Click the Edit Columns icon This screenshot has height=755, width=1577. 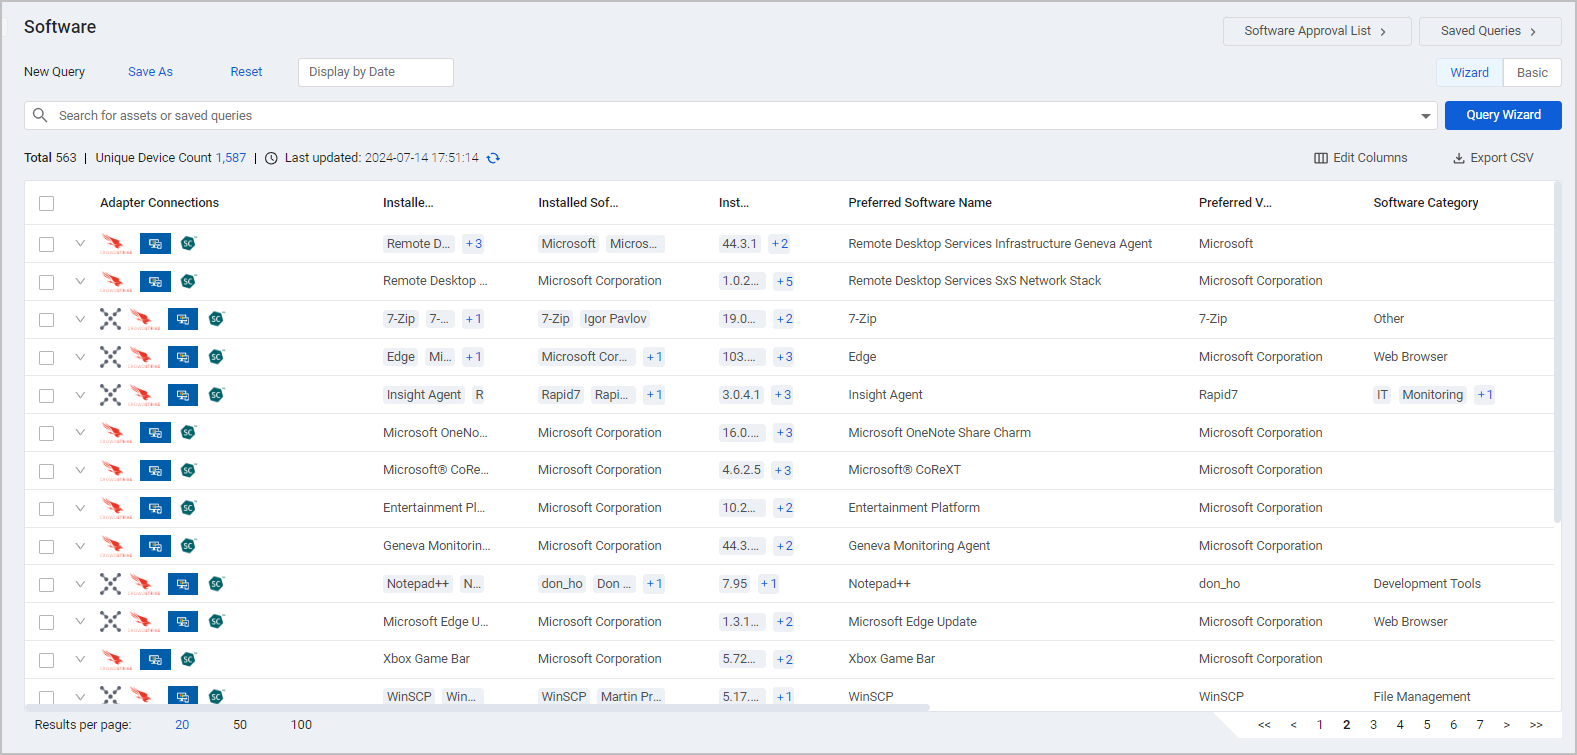pos(1321,158)
